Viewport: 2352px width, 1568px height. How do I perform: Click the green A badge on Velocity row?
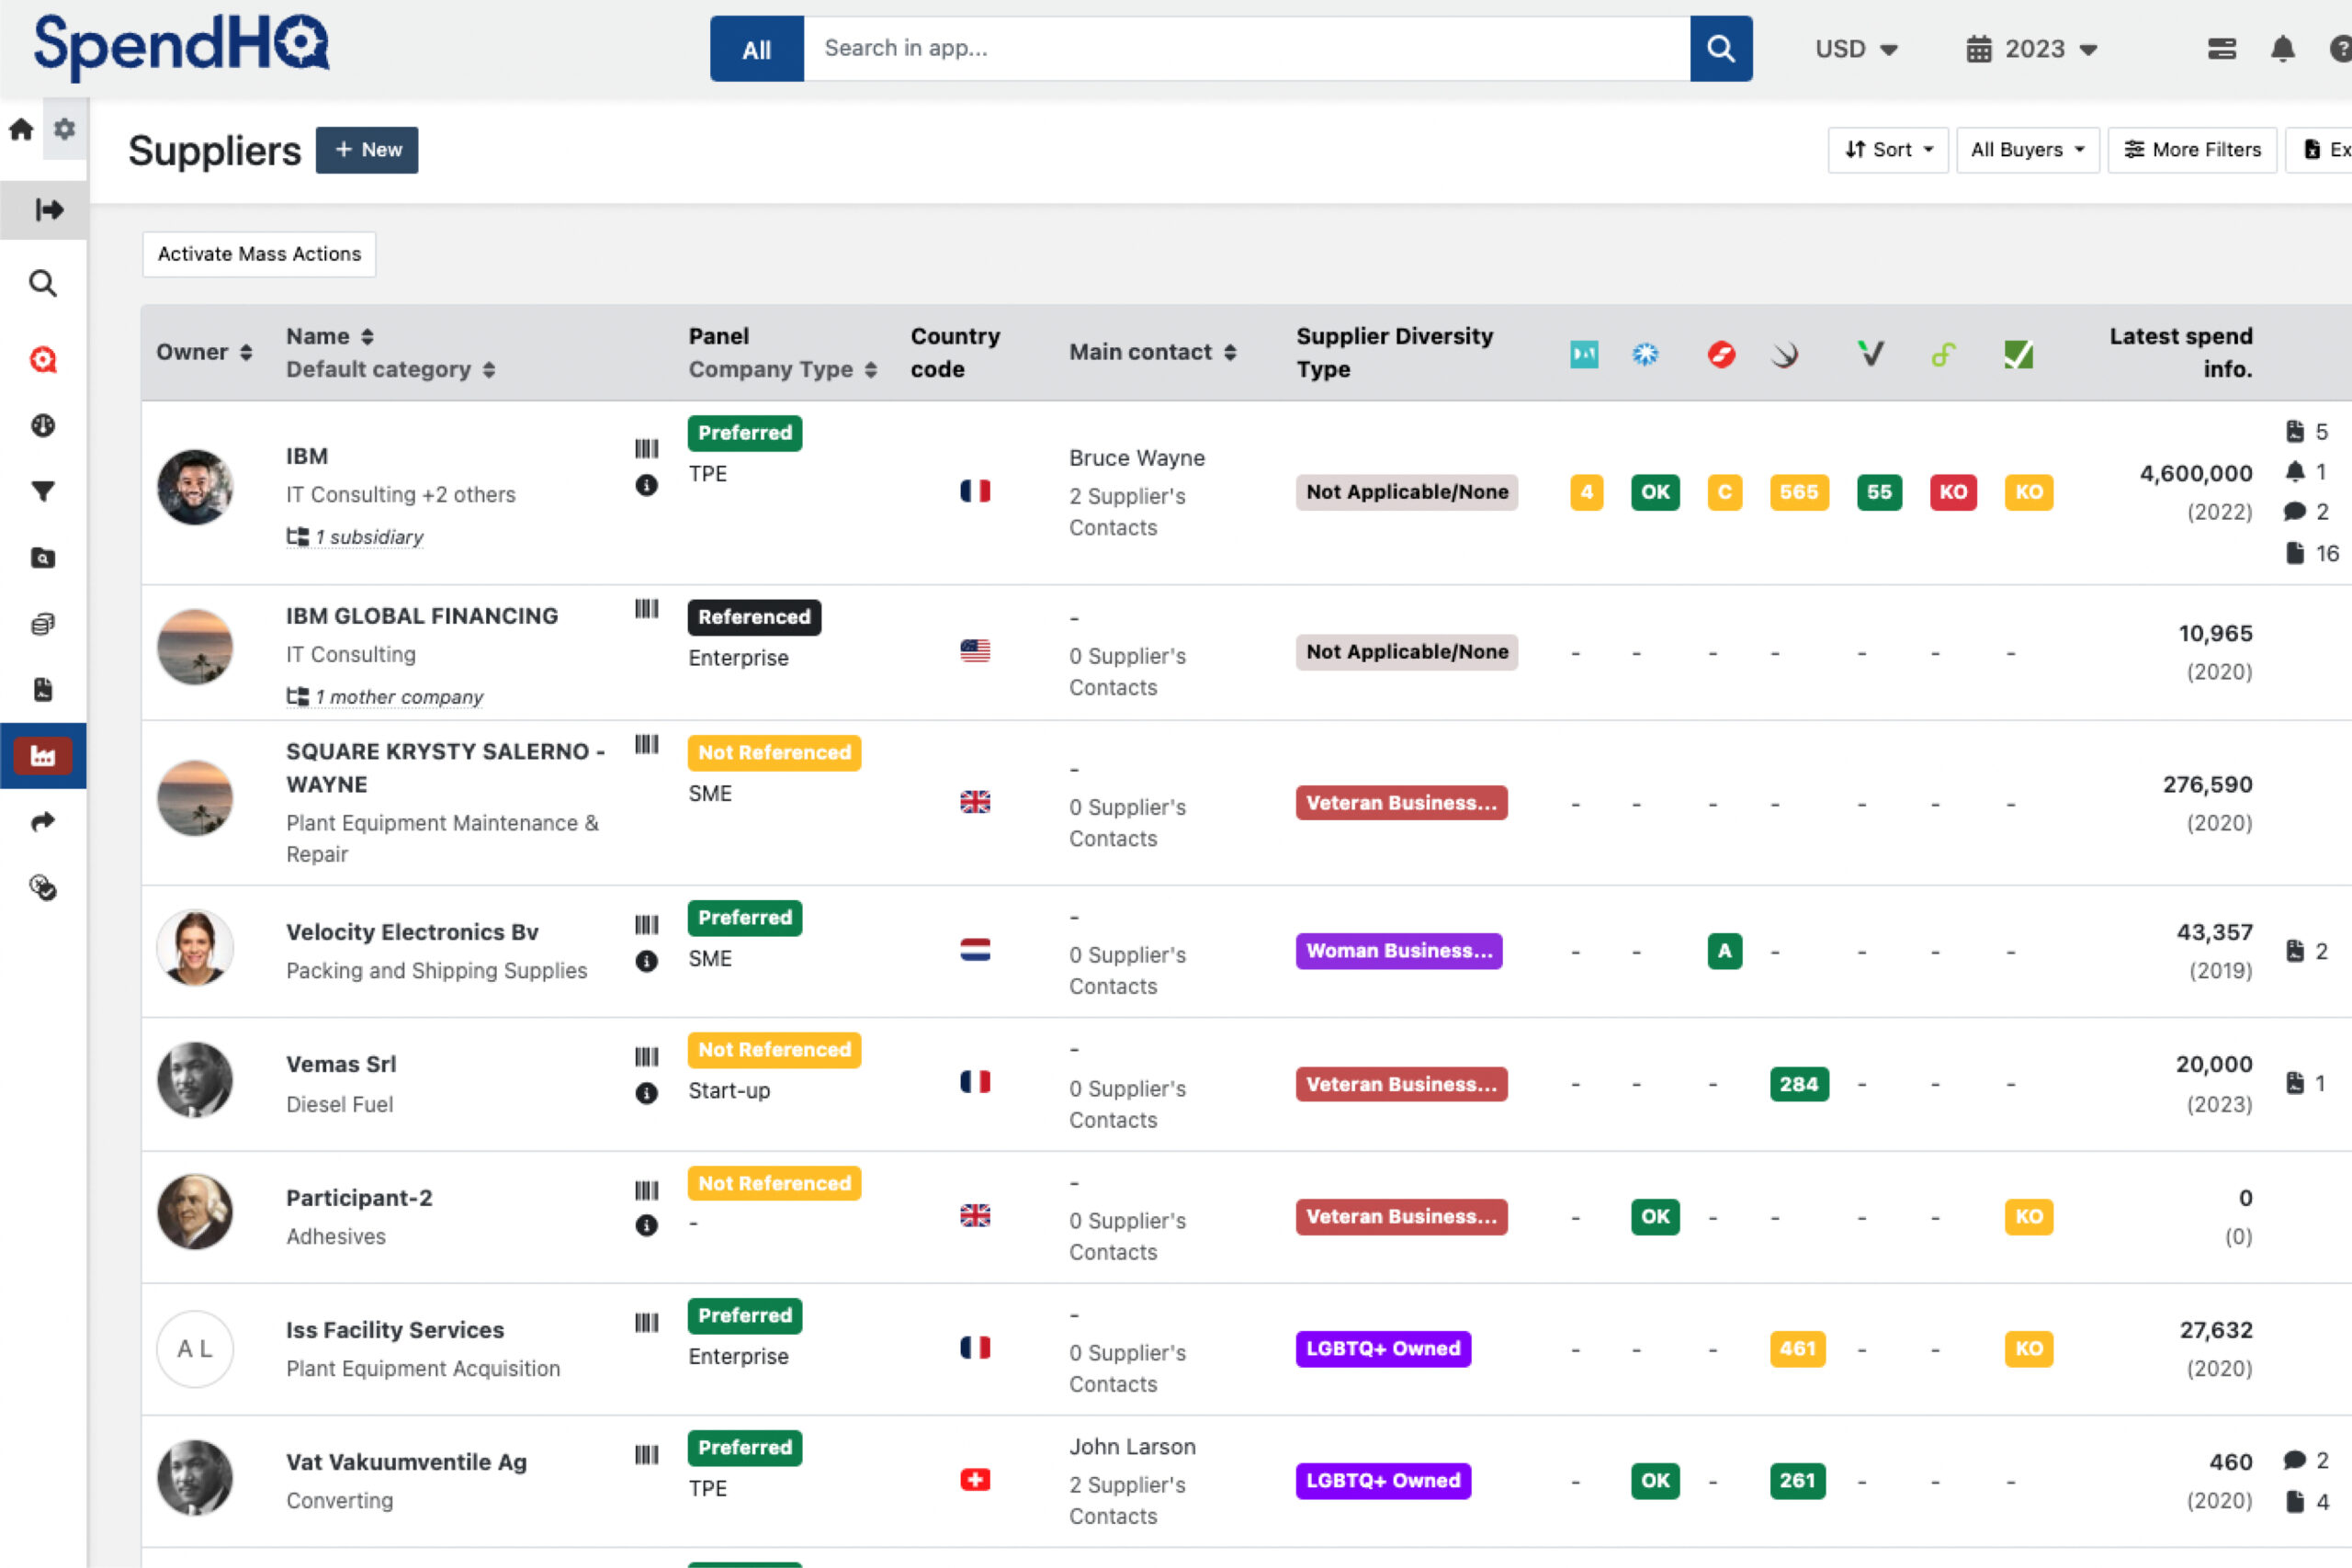click(1725, 951)
